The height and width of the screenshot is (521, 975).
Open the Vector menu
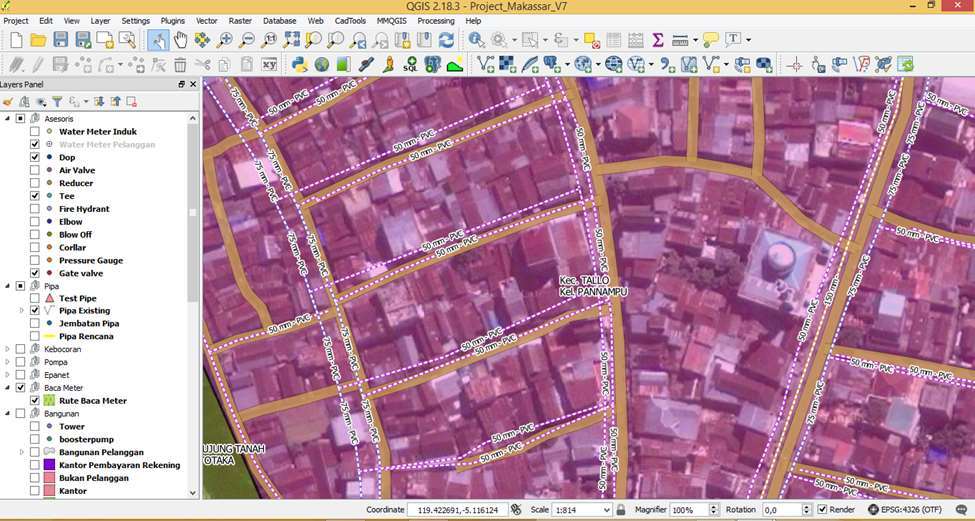click(x=206, y=21)
